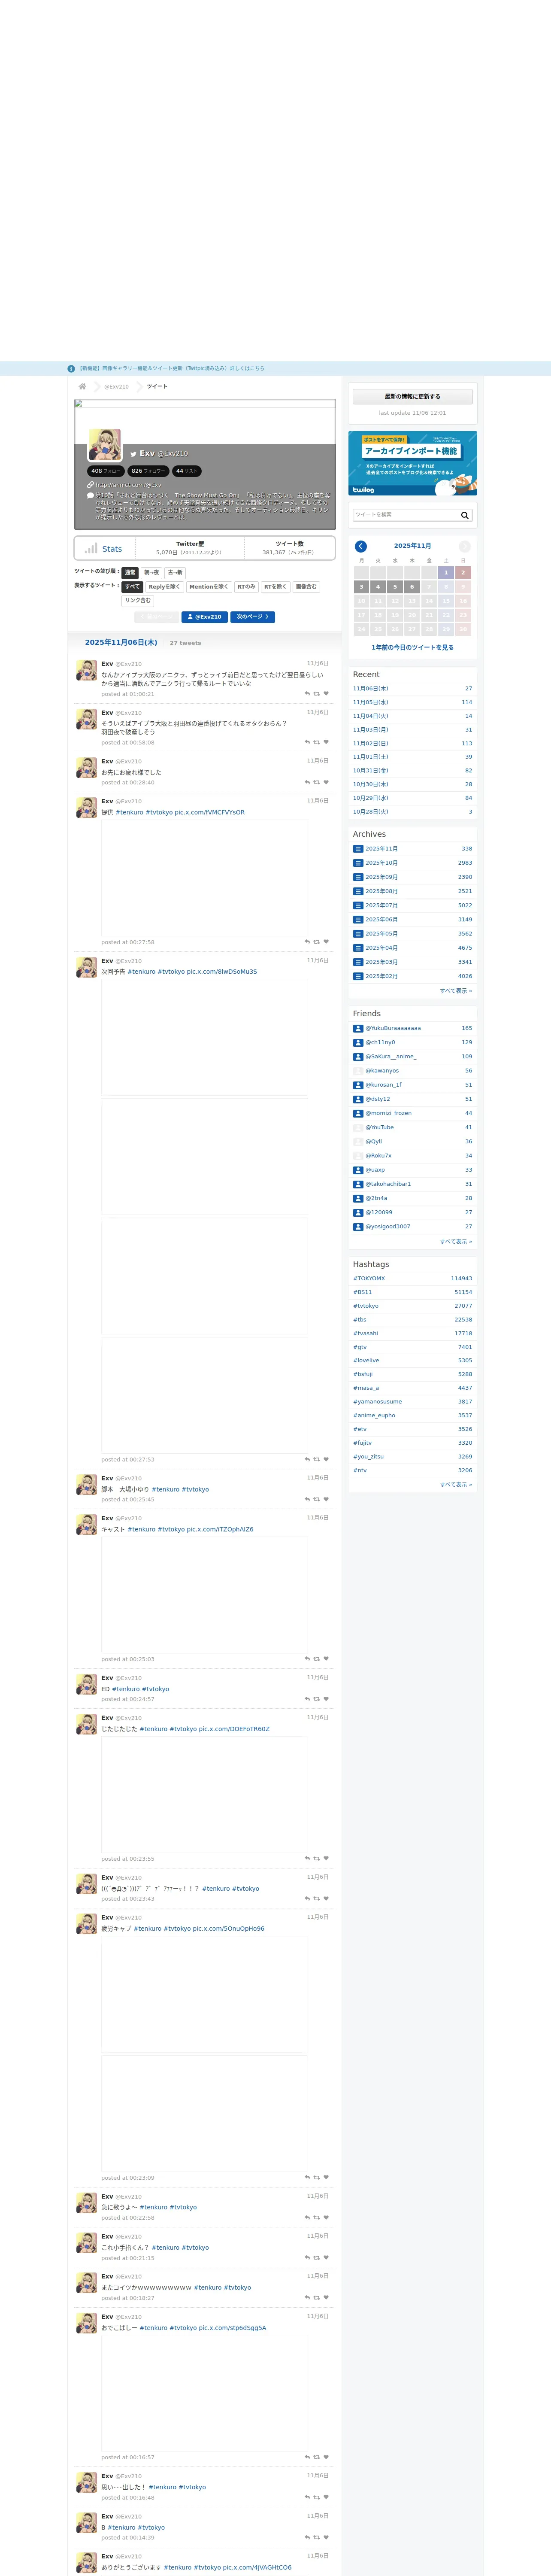The image size is (551, 2576).
Task: Open archive import banner ad
Action: (412, 463)
